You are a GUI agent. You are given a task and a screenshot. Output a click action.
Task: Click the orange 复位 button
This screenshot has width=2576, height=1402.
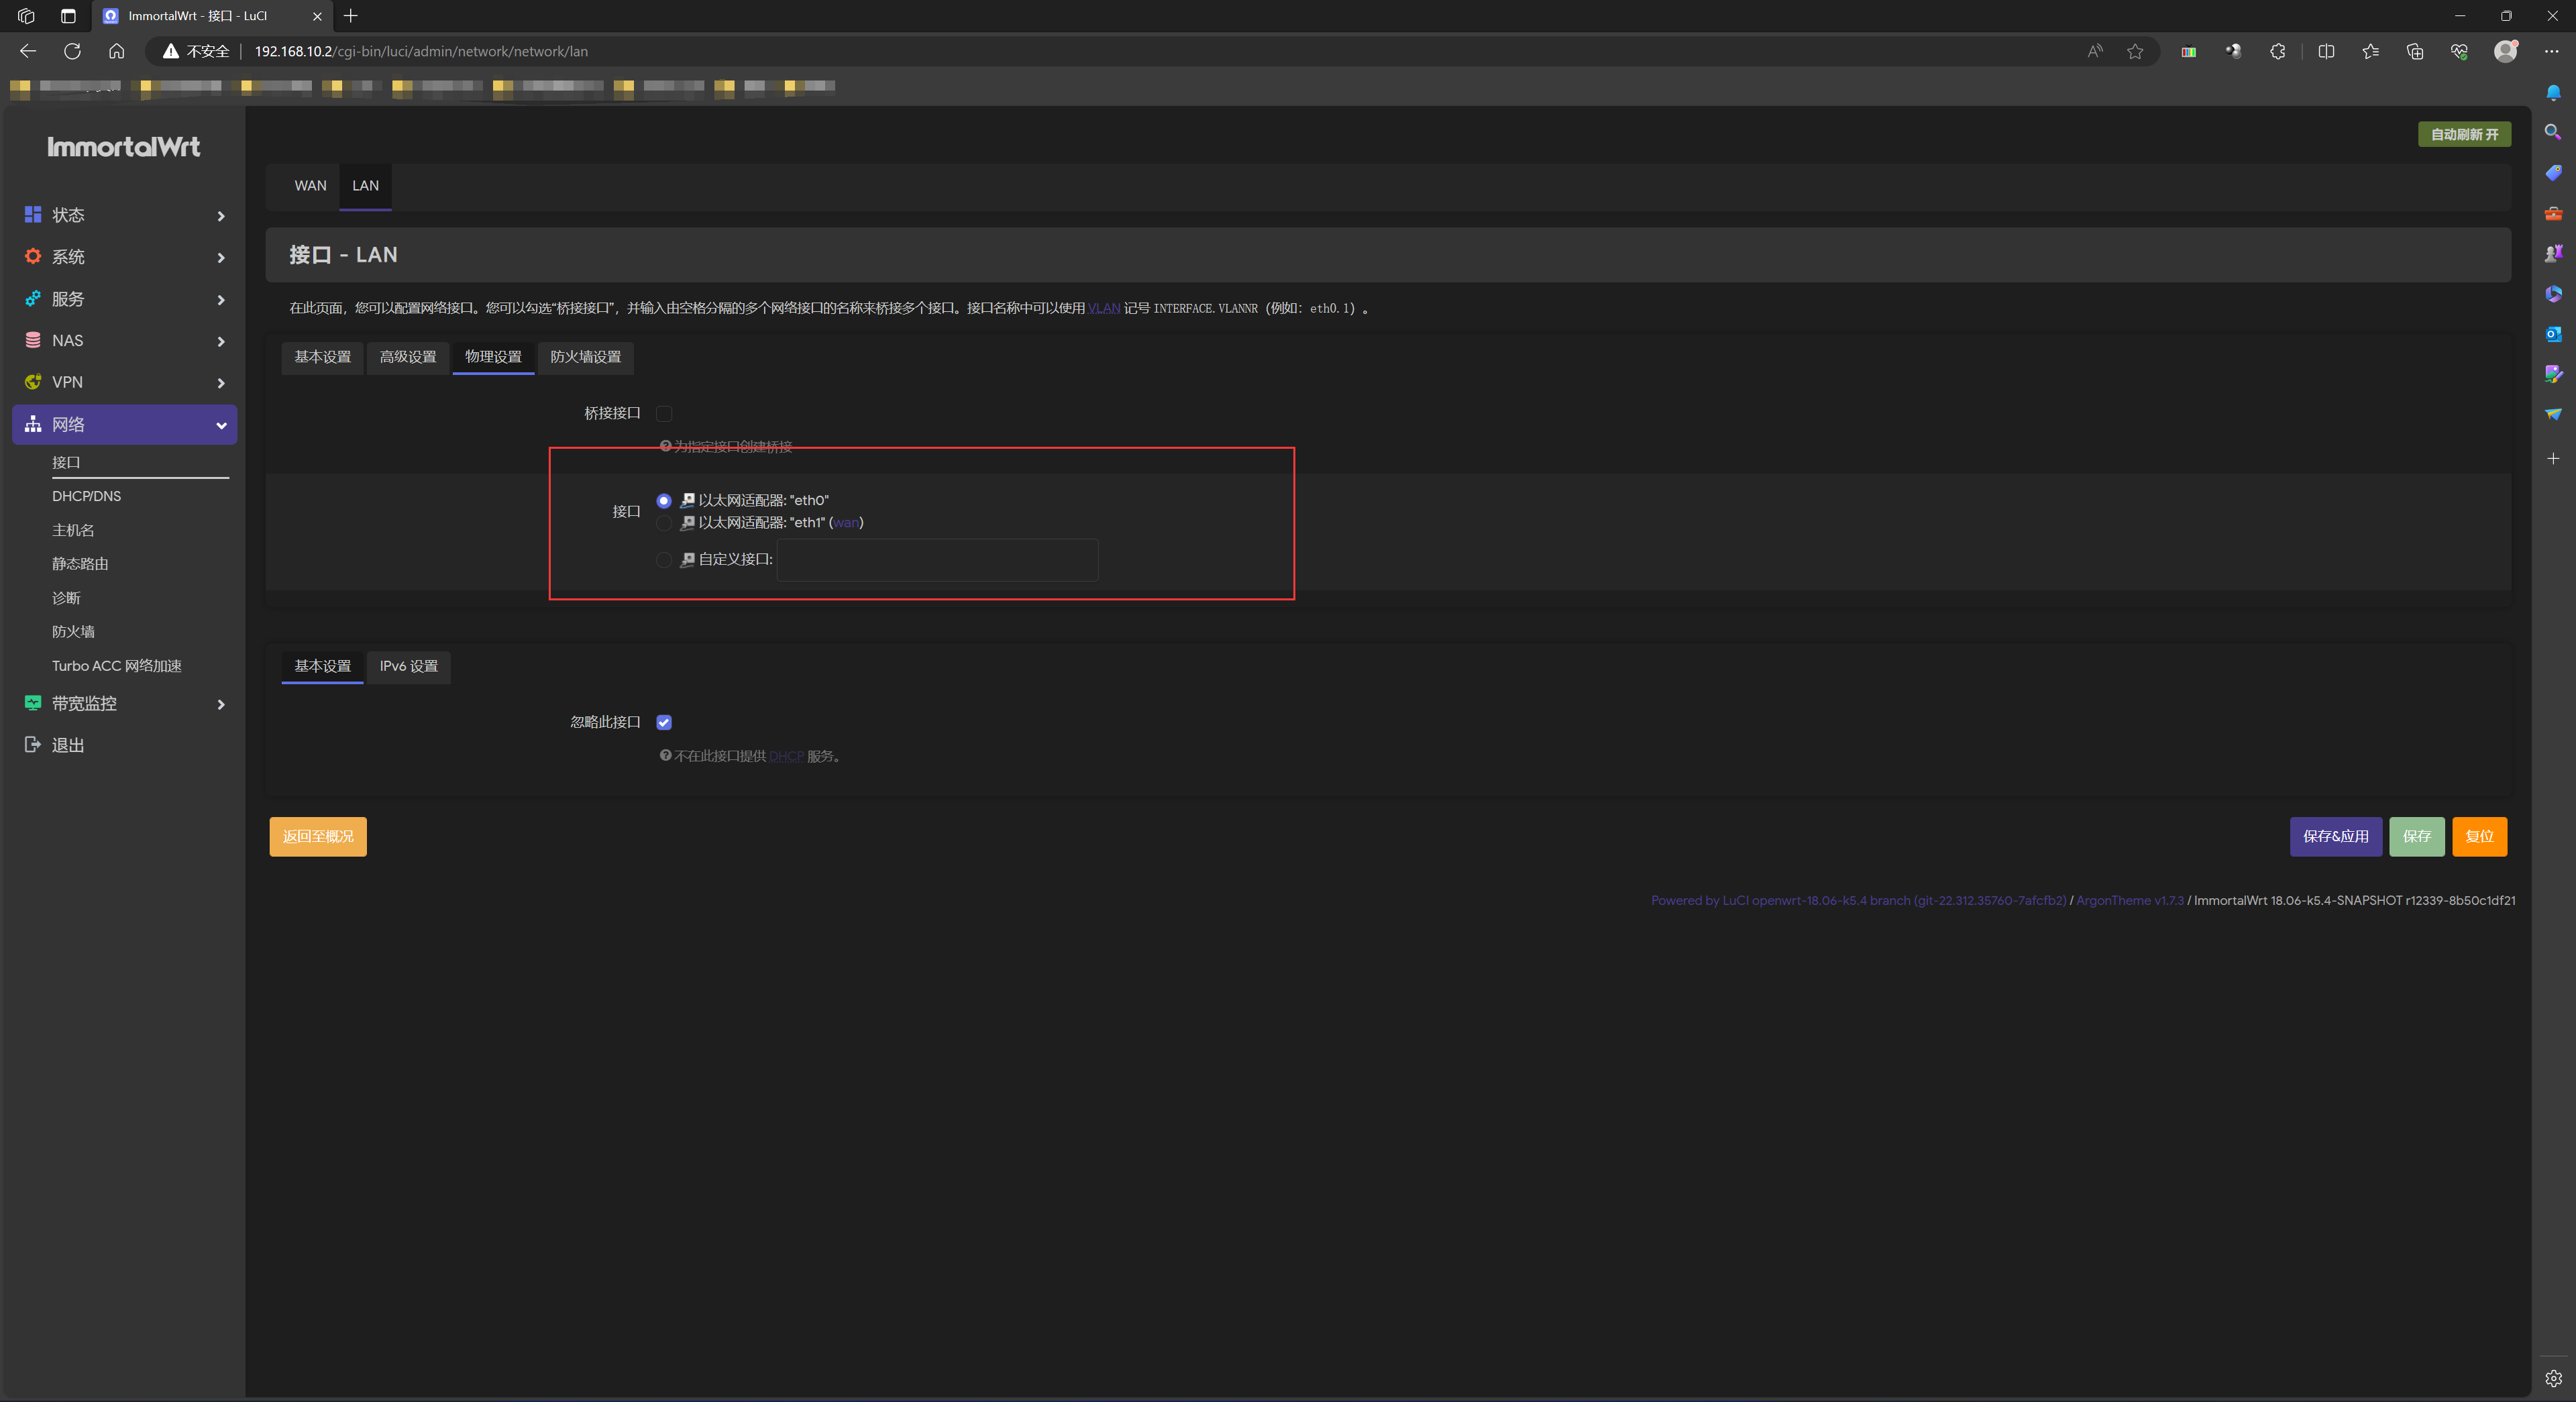2479,836
